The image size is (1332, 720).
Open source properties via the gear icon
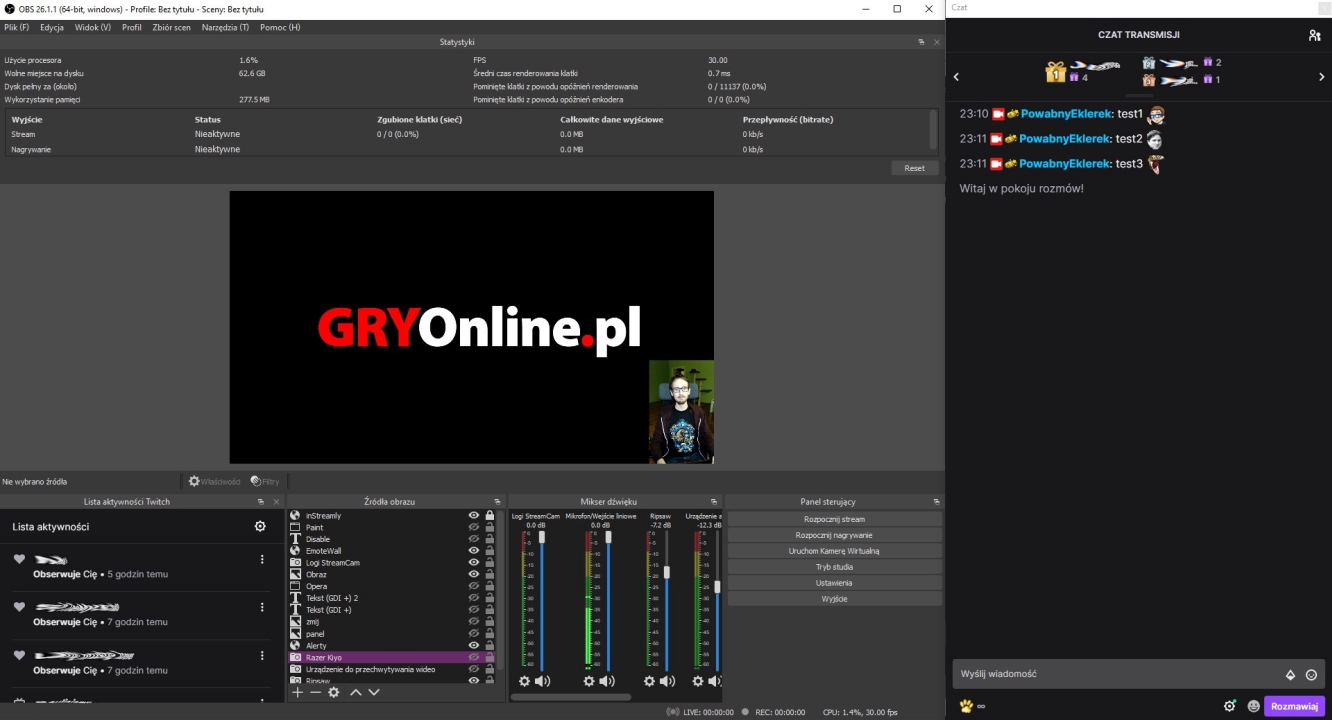[x=334, y=692]
